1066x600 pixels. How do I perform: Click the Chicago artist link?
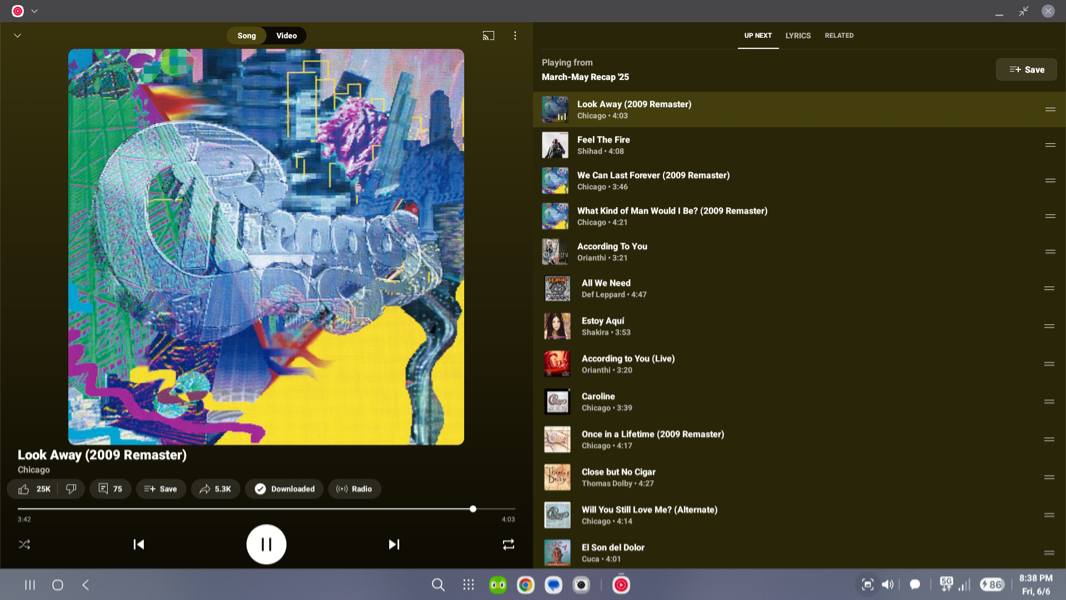tap(33, 470)
